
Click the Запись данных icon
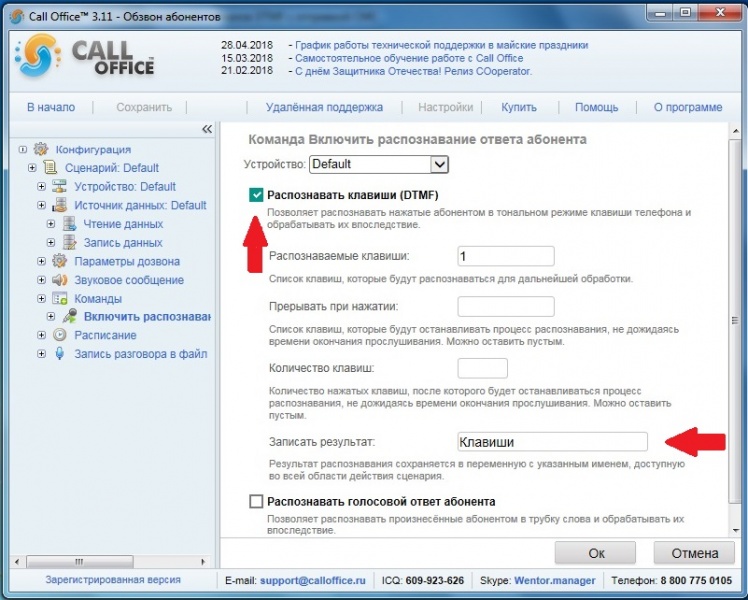pyautogui.click(x=70, y=242)
